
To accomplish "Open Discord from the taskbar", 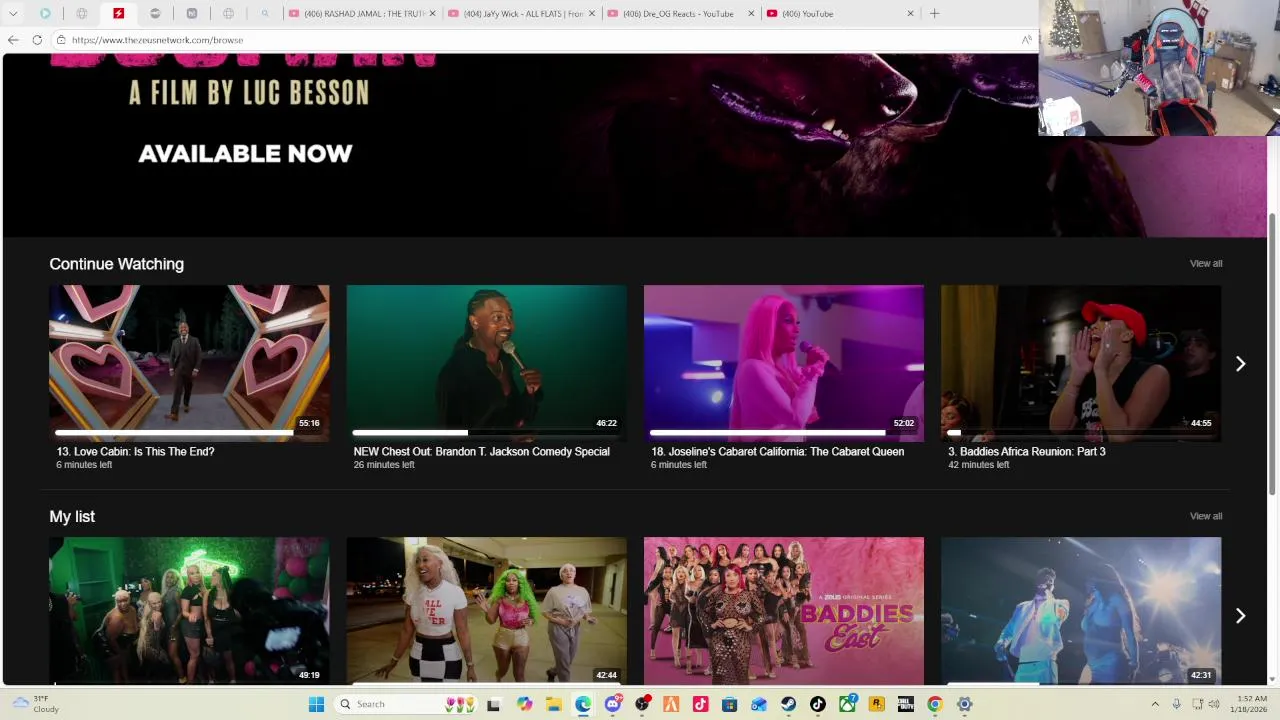I will [x=613, y=704].
